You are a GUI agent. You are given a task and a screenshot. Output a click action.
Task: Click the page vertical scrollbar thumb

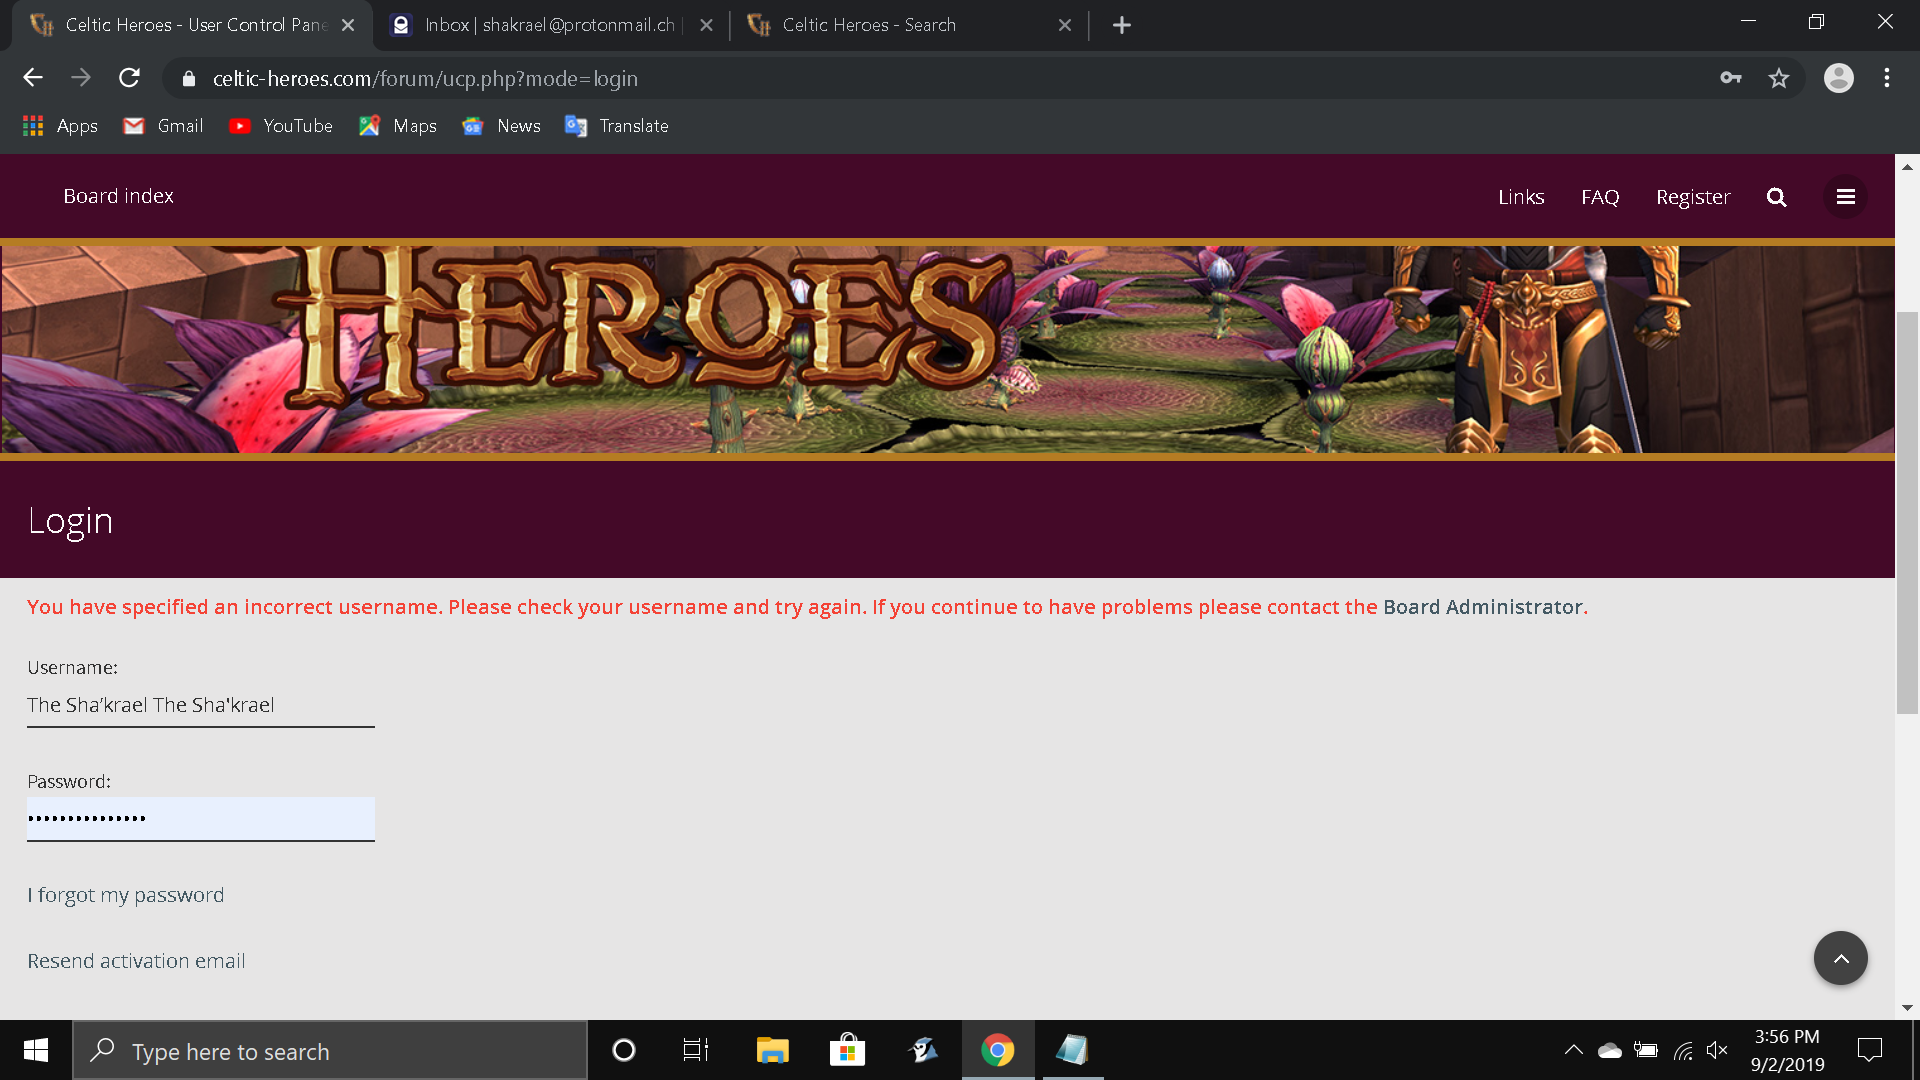pos(1907,512)
